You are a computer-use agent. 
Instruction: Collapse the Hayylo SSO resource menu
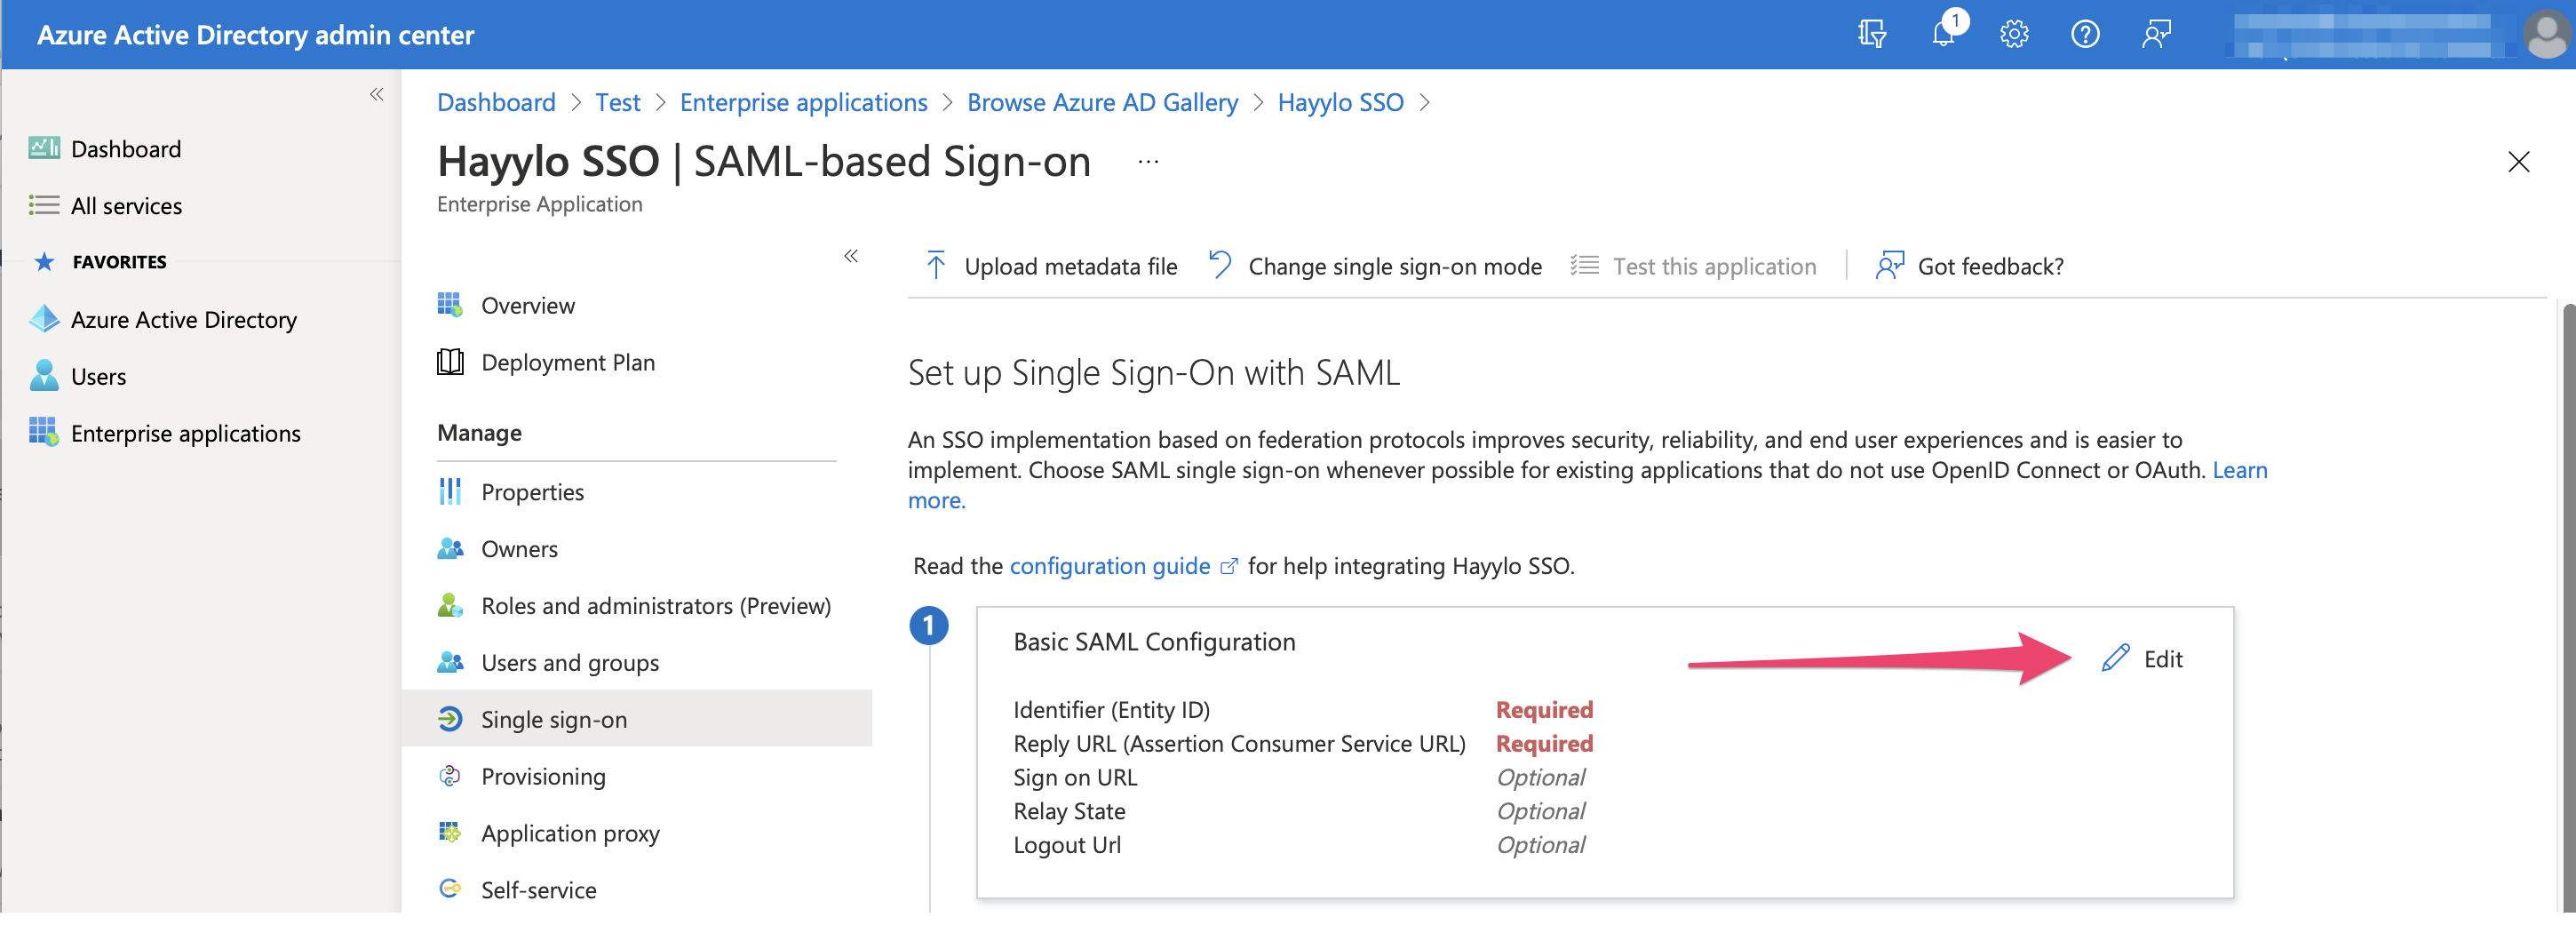[850, 256]
